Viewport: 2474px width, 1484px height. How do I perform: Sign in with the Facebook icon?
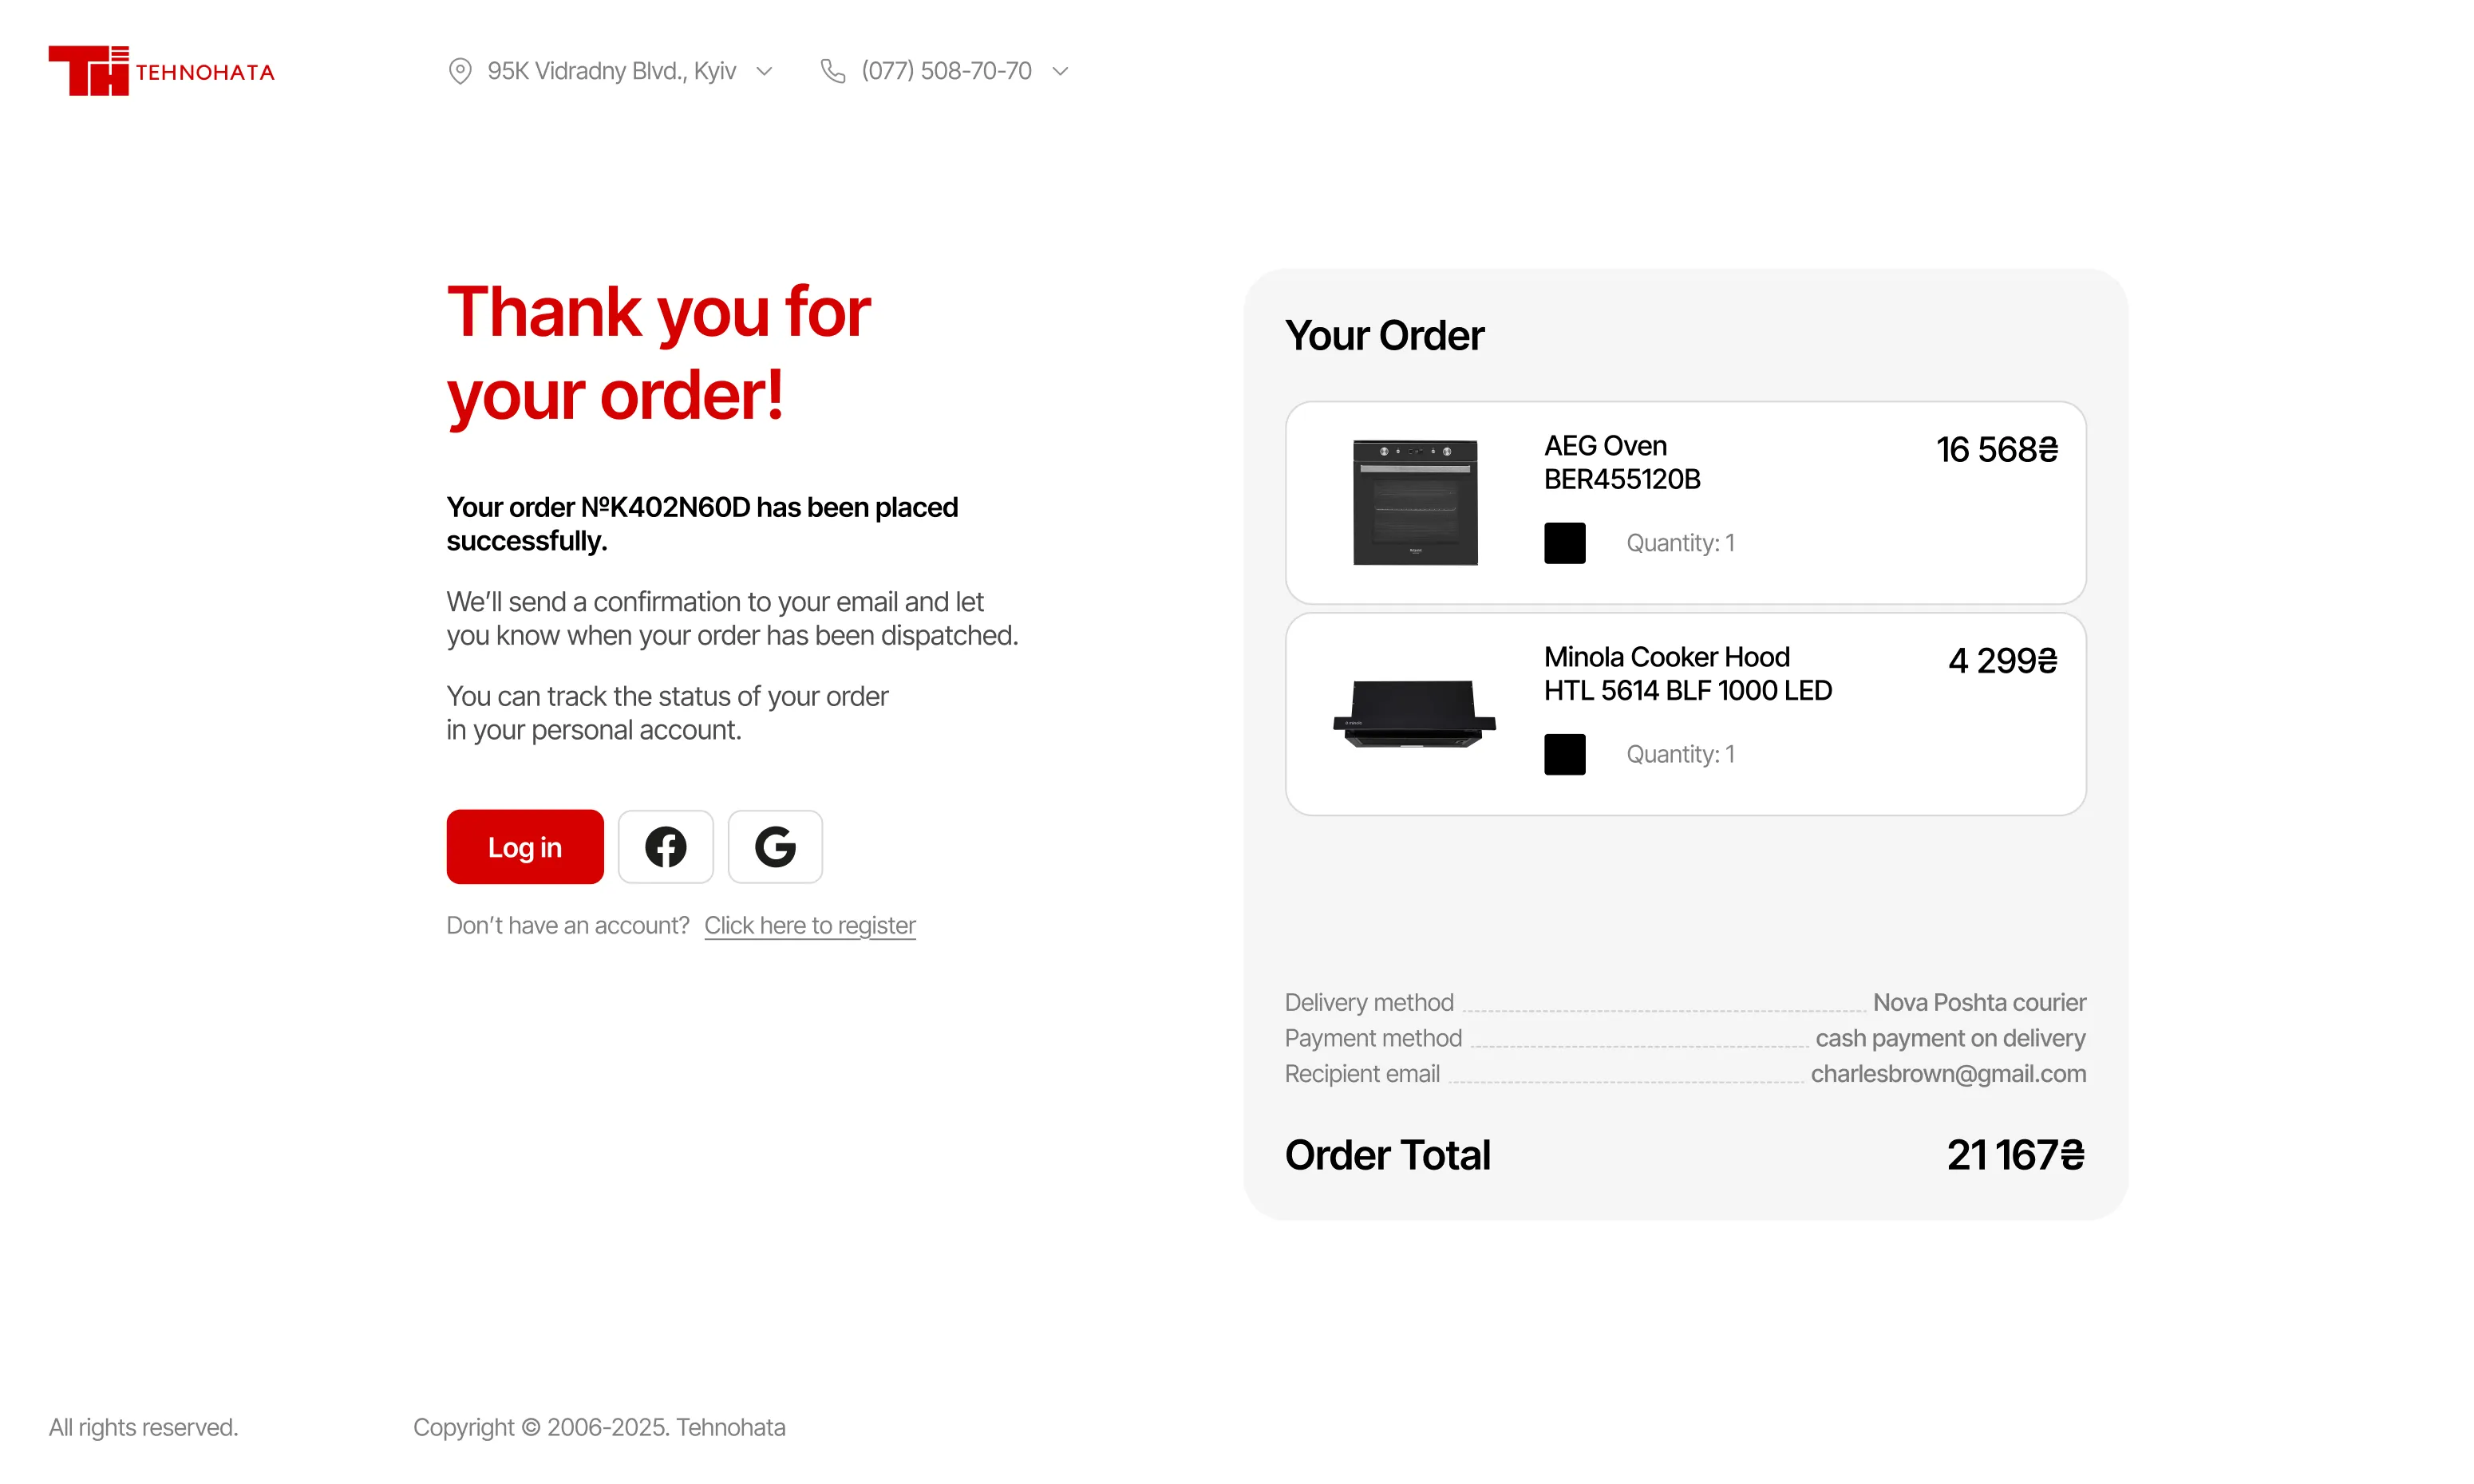(665, 847)
